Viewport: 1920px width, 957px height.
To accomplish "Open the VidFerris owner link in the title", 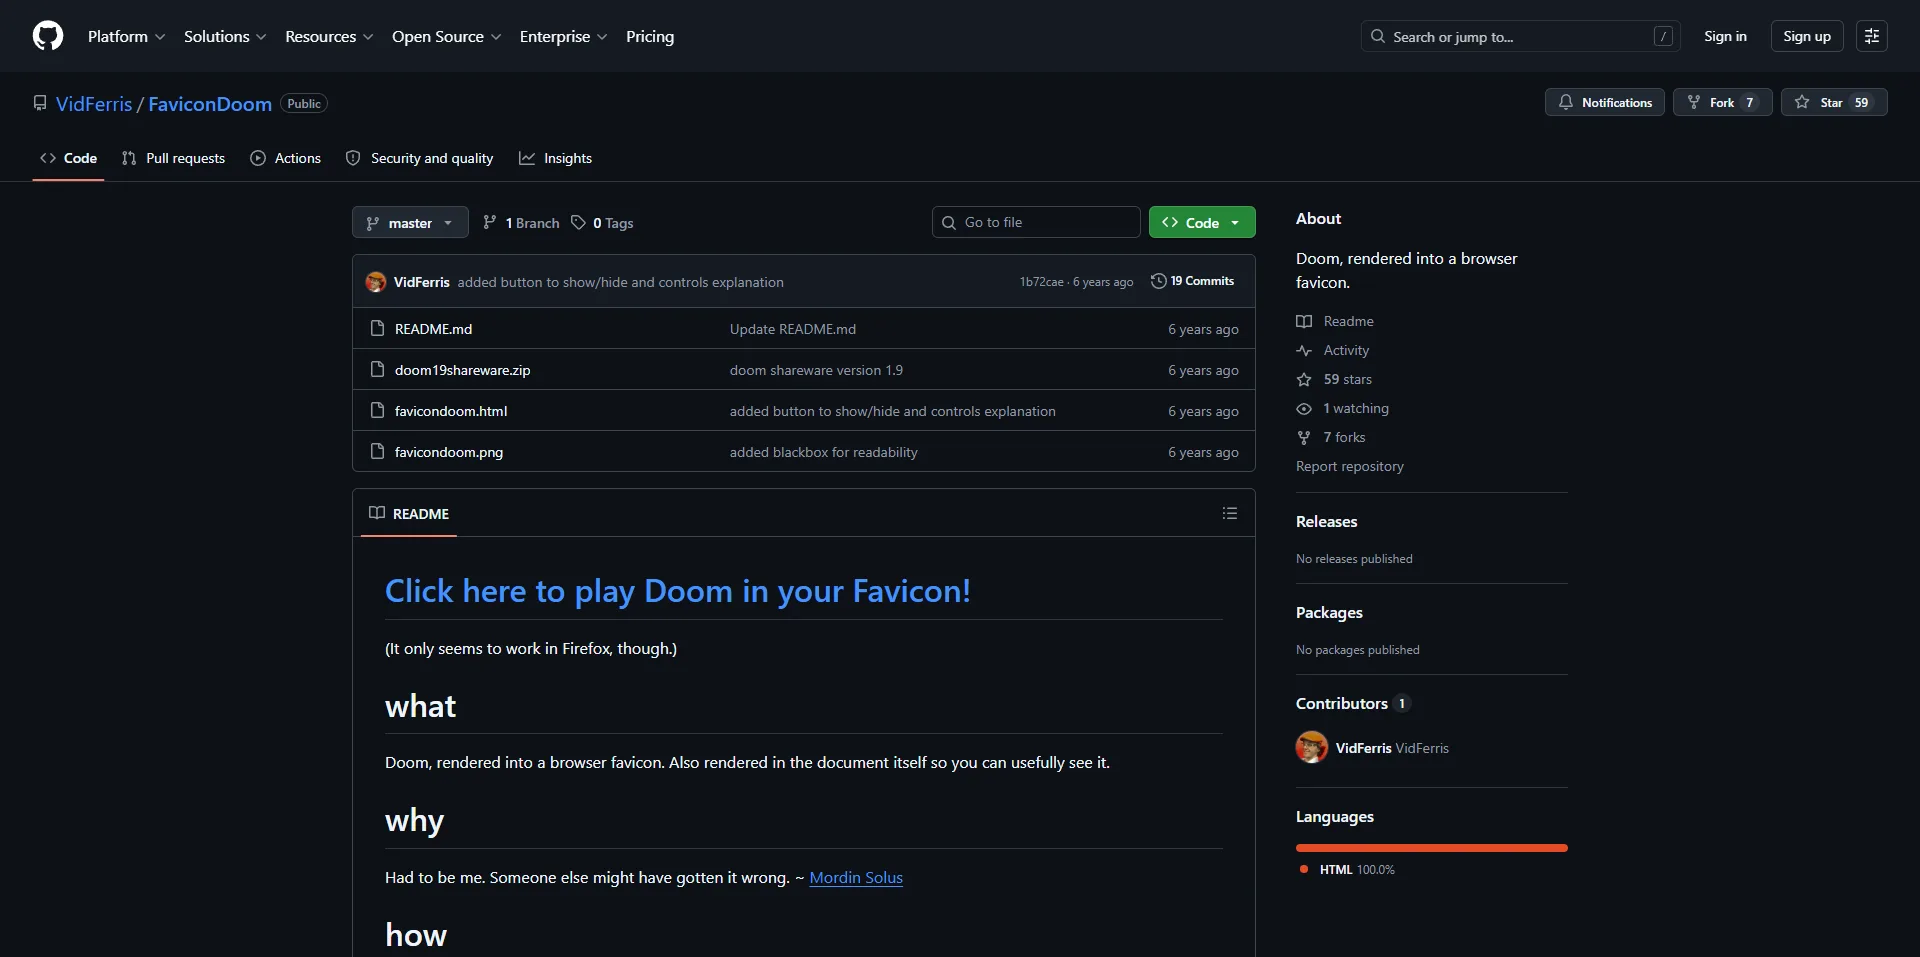I will pos(94,104).
